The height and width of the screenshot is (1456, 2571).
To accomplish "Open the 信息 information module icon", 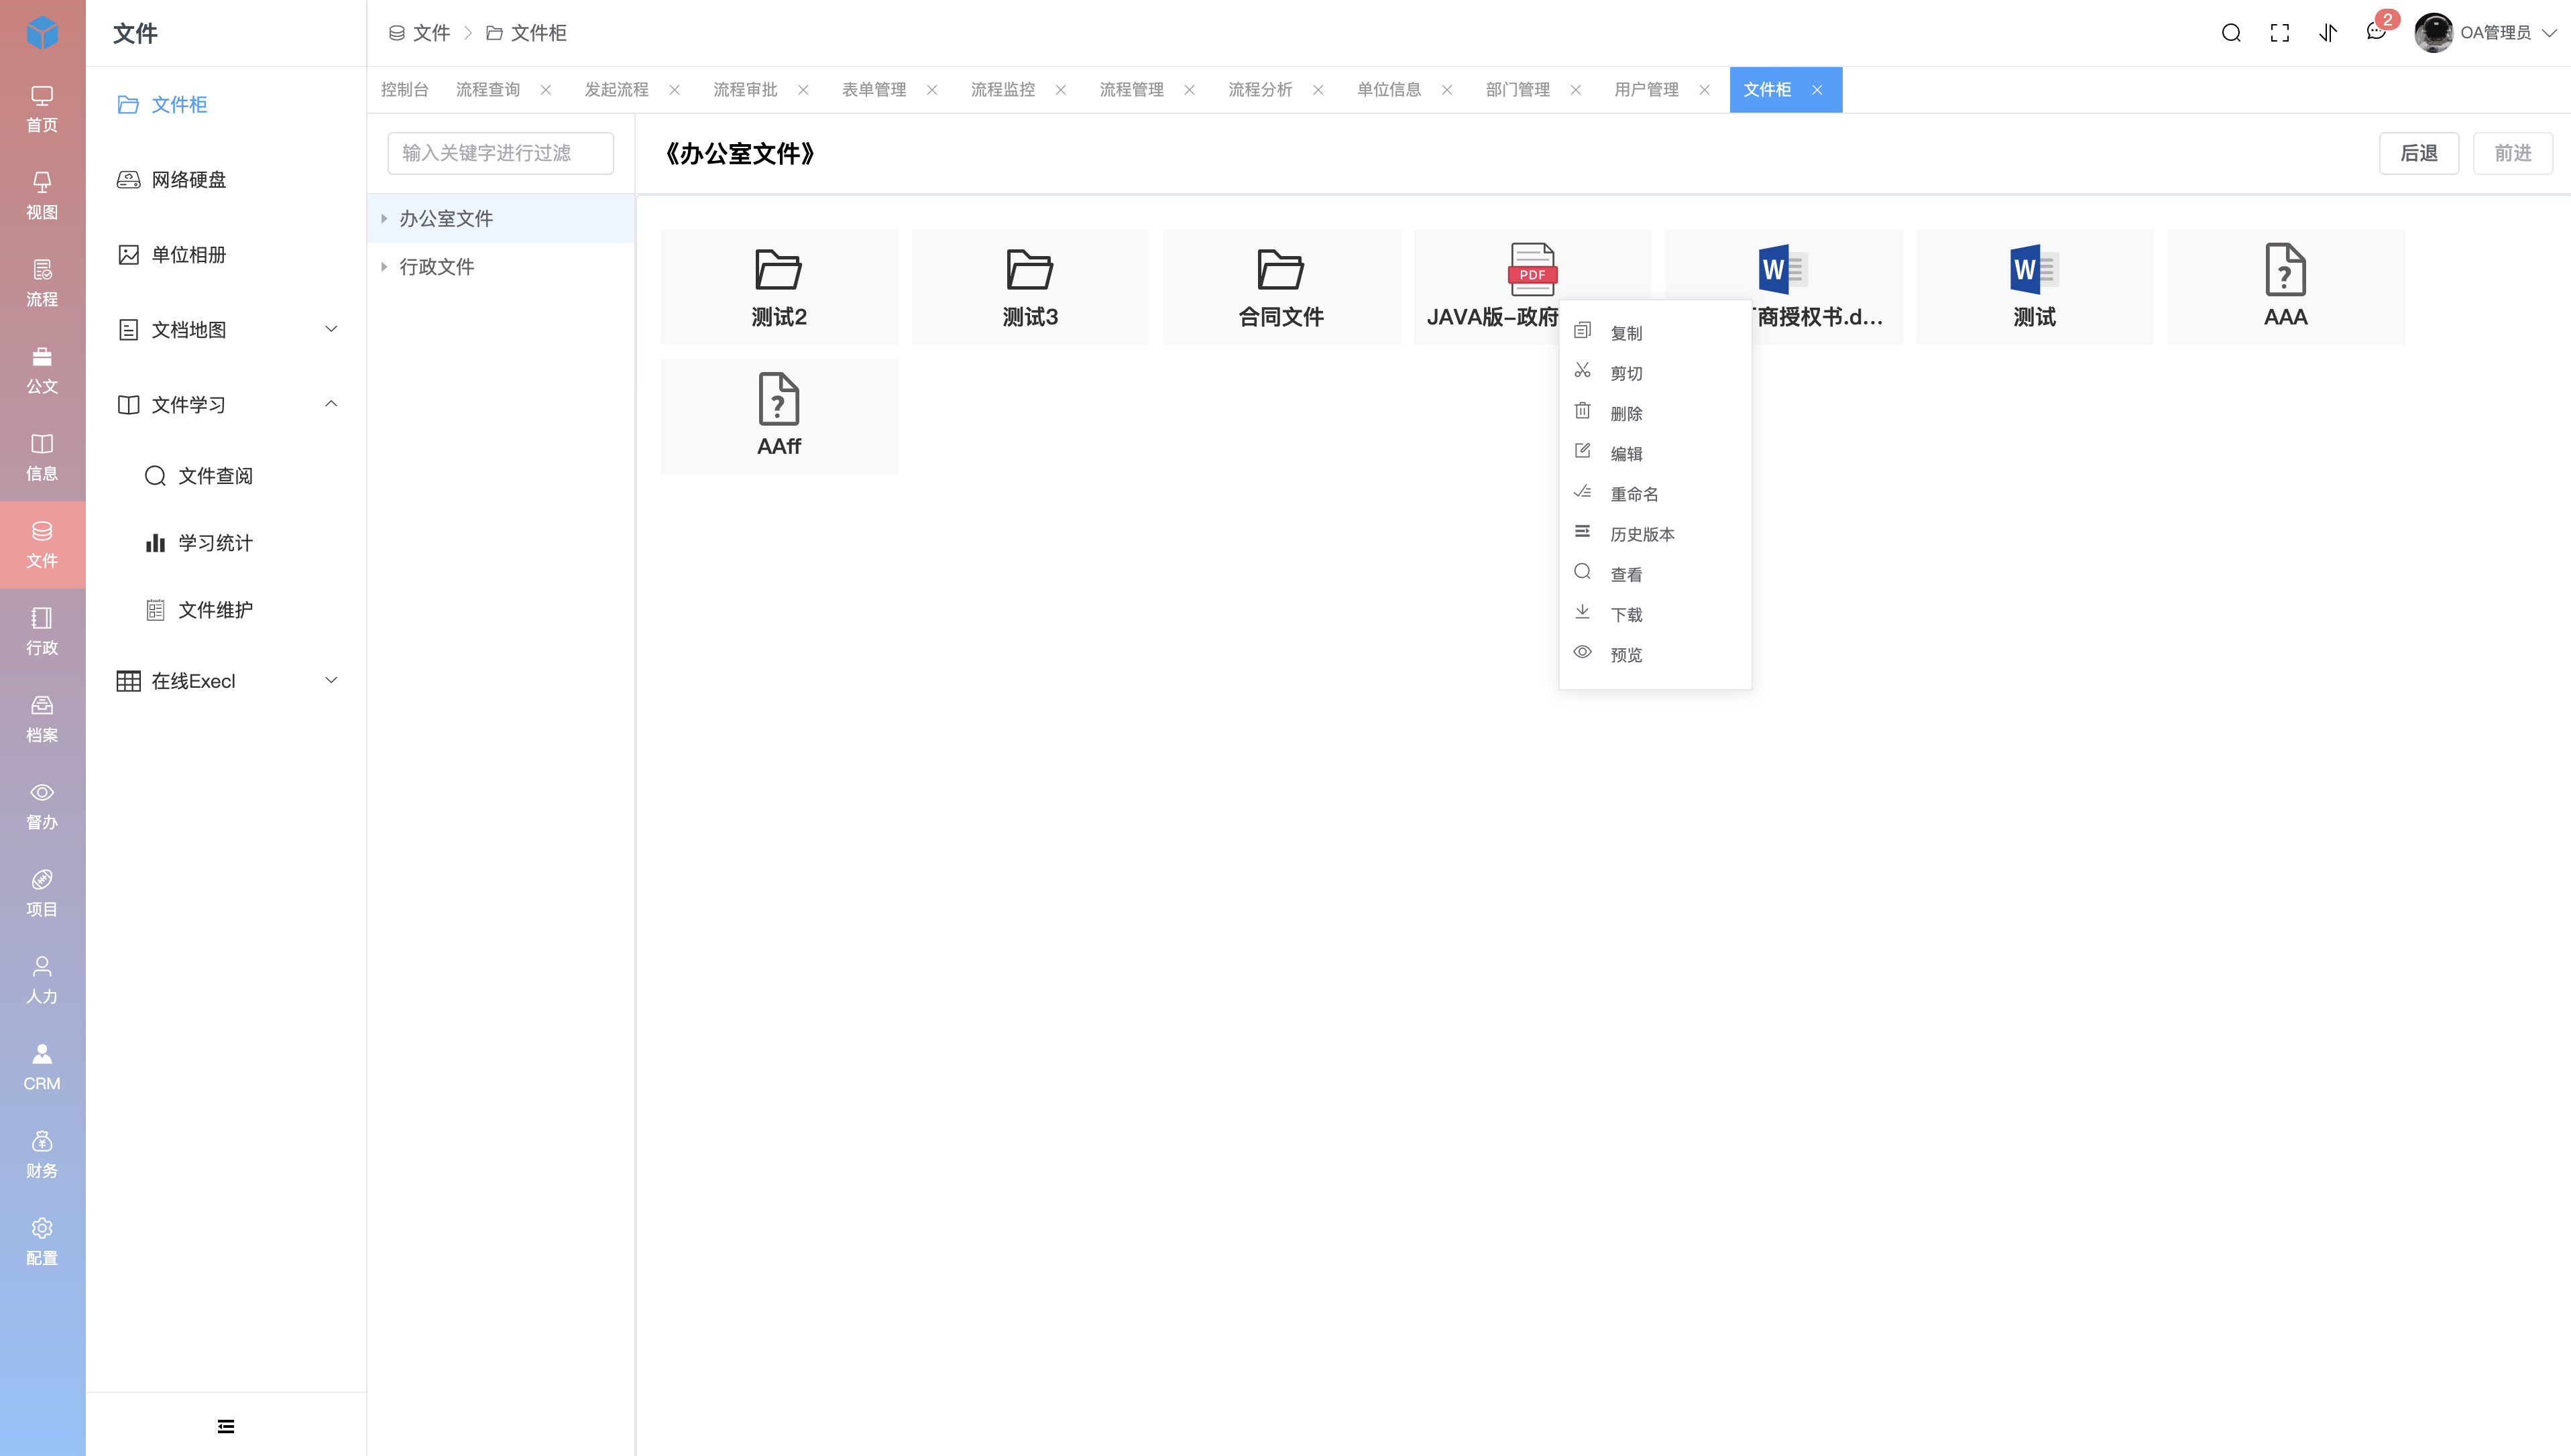I will pyautogui.click(x=42, y=457).
